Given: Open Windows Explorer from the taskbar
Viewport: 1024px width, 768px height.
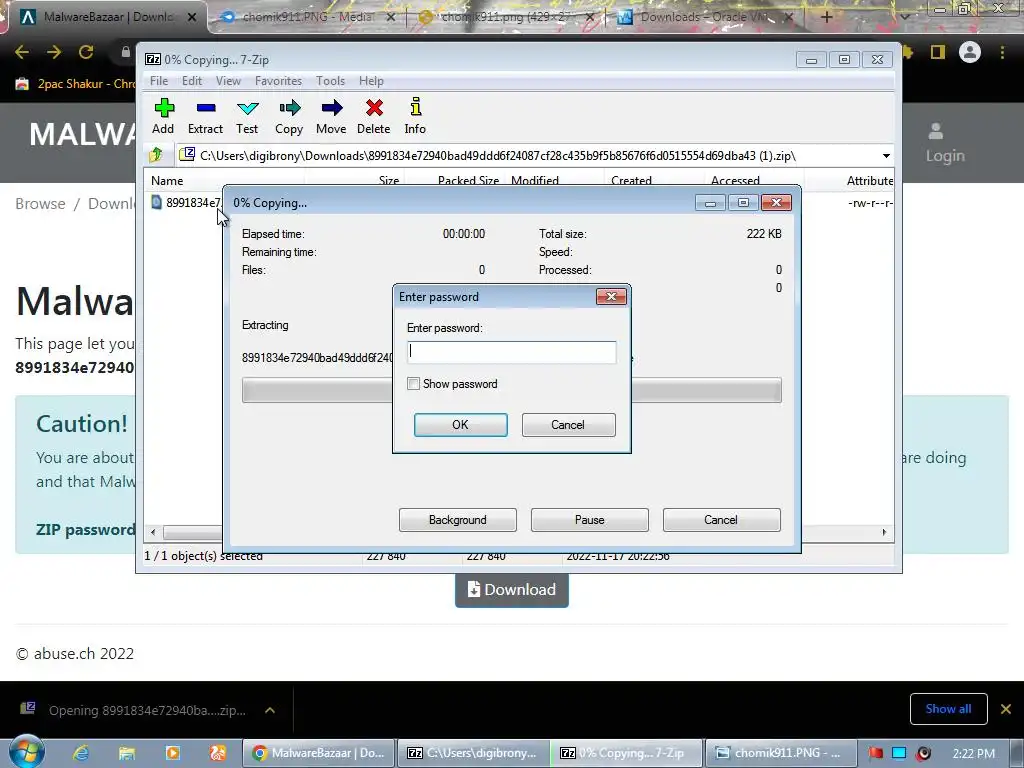Looking at the screenshot, I should (x=127, y=753).
